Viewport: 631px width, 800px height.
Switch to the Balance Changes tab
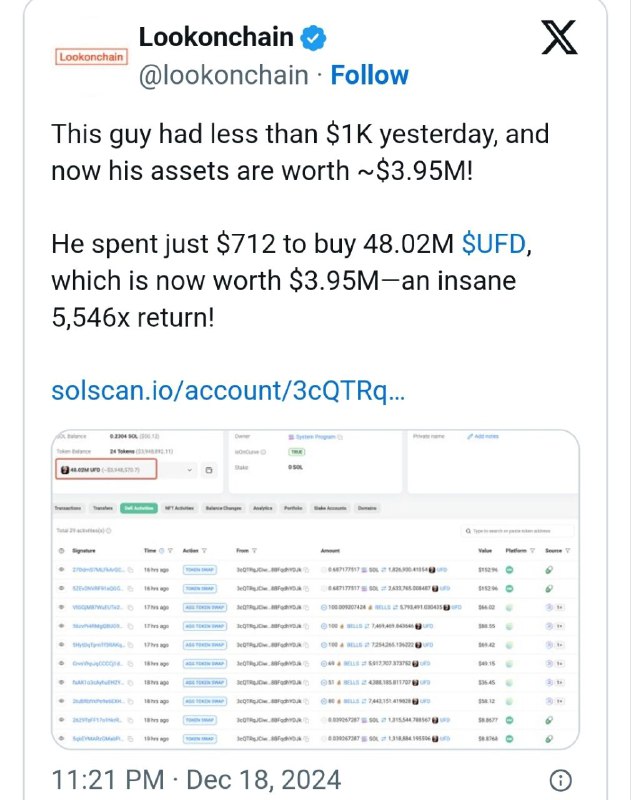(x=223, y=508)
